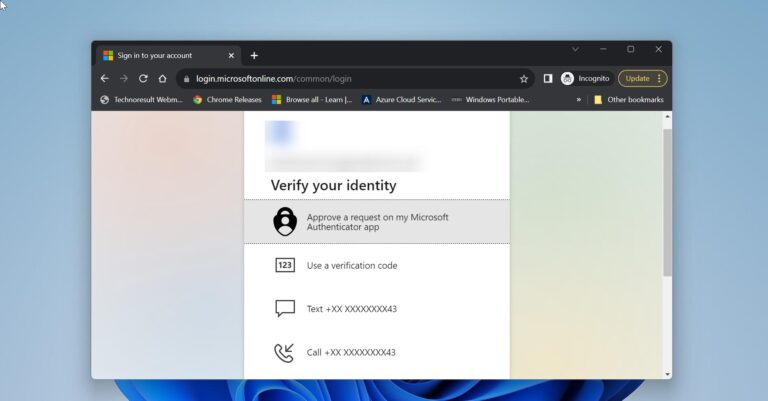Viewport: 768px width, 401px height.
Task: Click the page scrollbar thumb
Action: tap(667, 202)
